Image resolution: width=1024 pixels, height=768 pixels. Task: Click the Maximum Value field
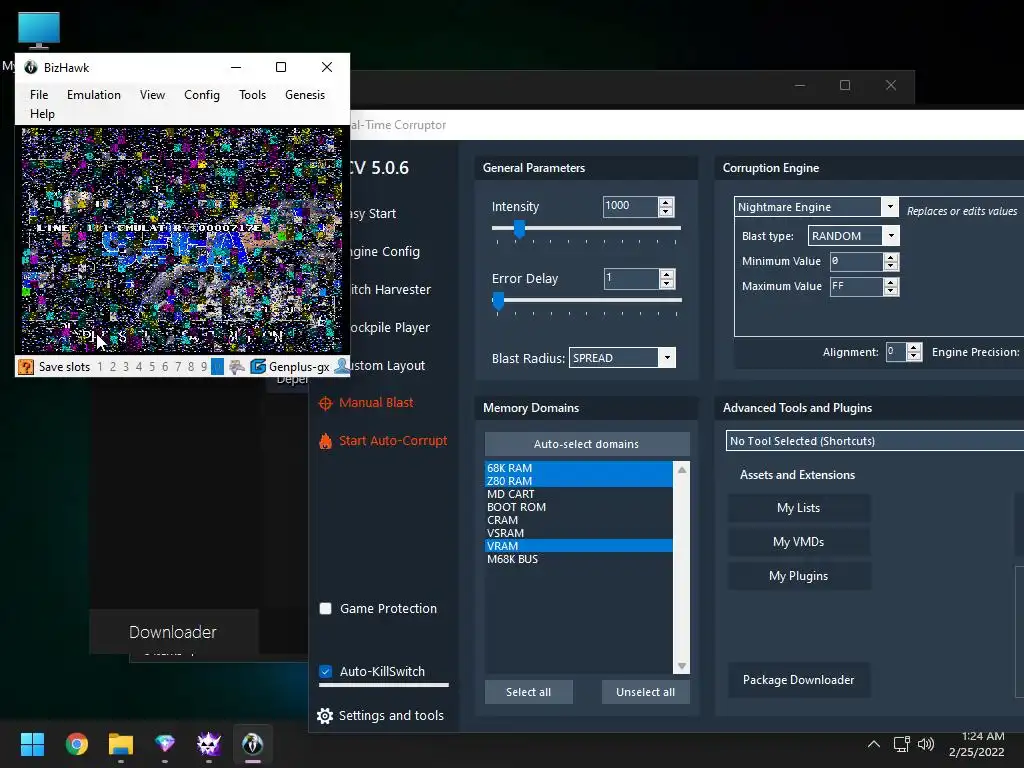[x=856, y=287]
